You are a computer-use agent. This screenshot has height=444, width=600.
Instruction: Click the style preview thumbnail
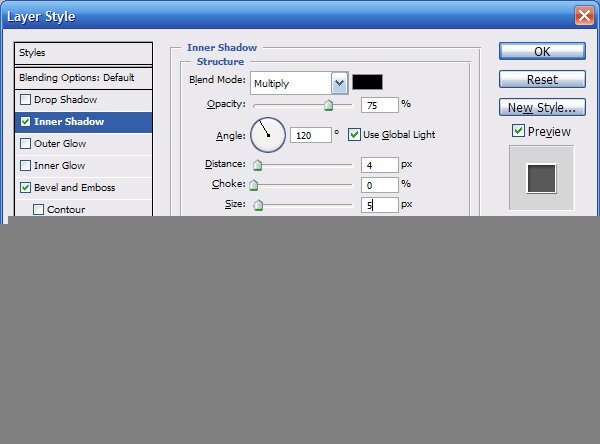click(x=541, y=178)
